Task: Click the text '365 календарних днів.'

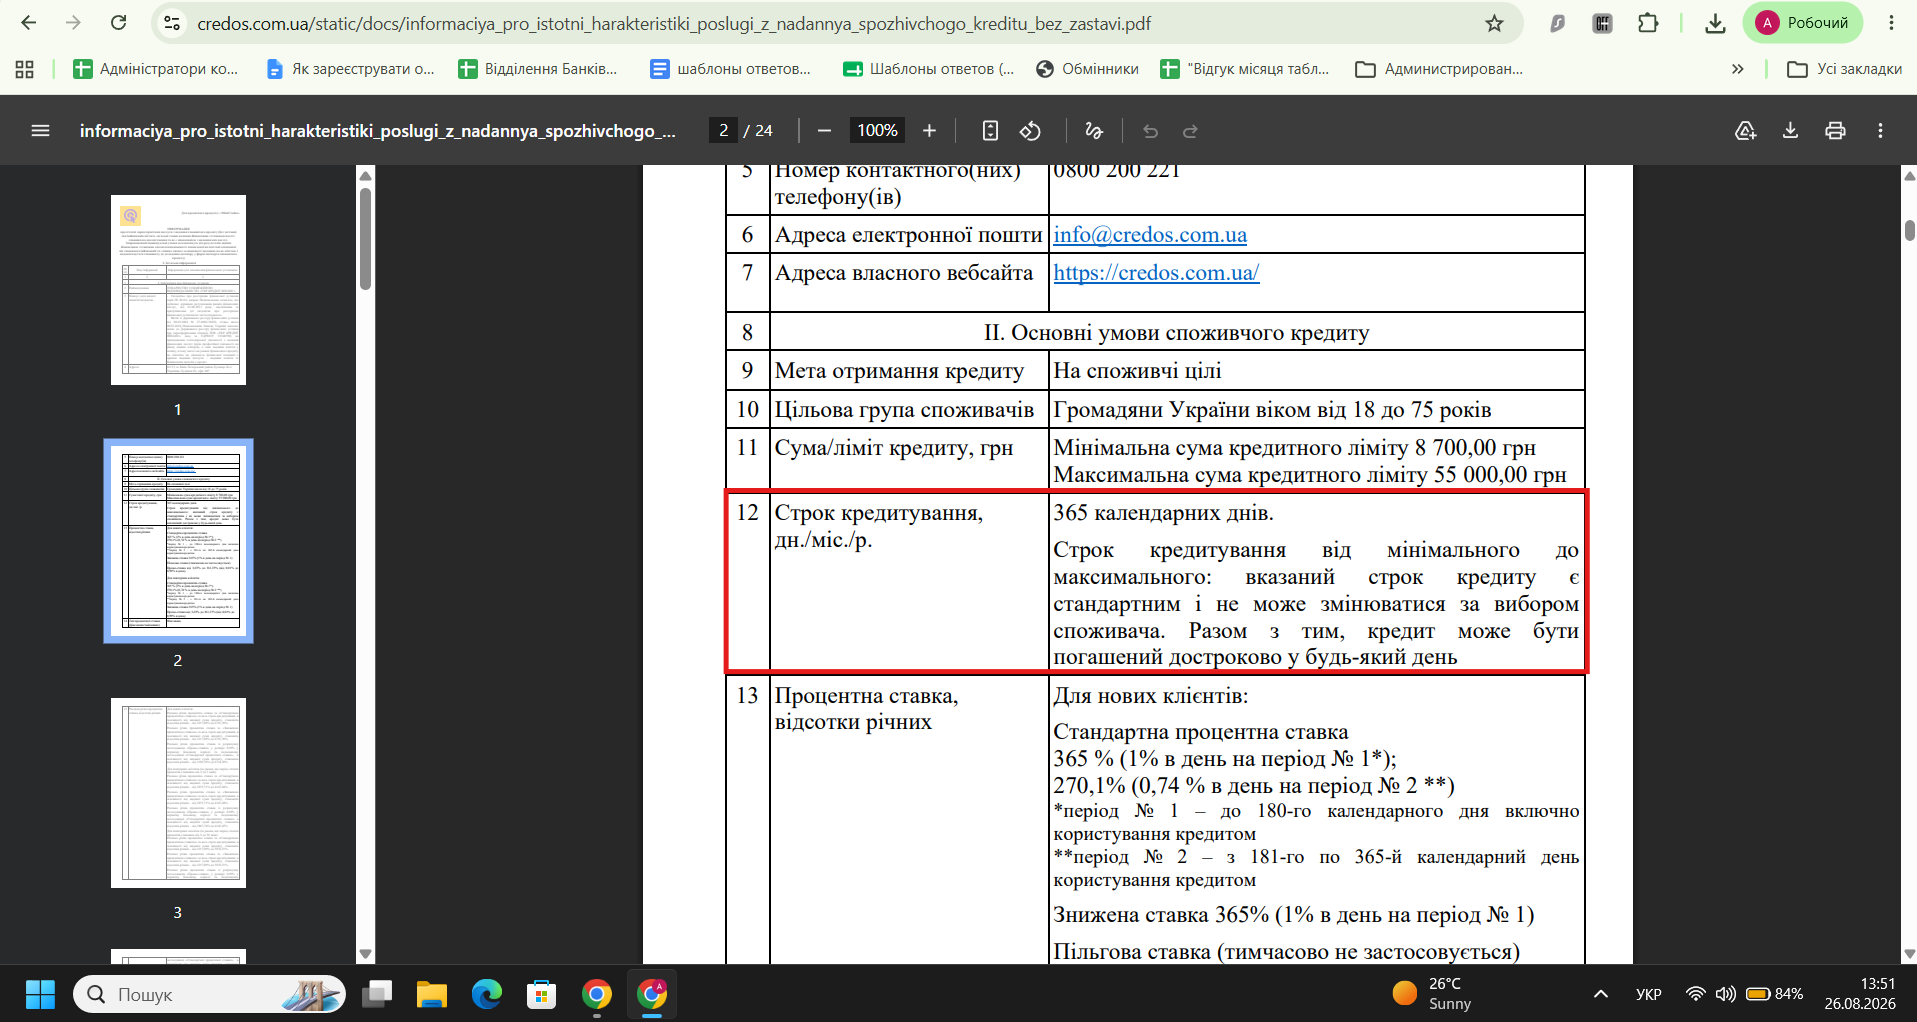Action: click(1163, 512)
